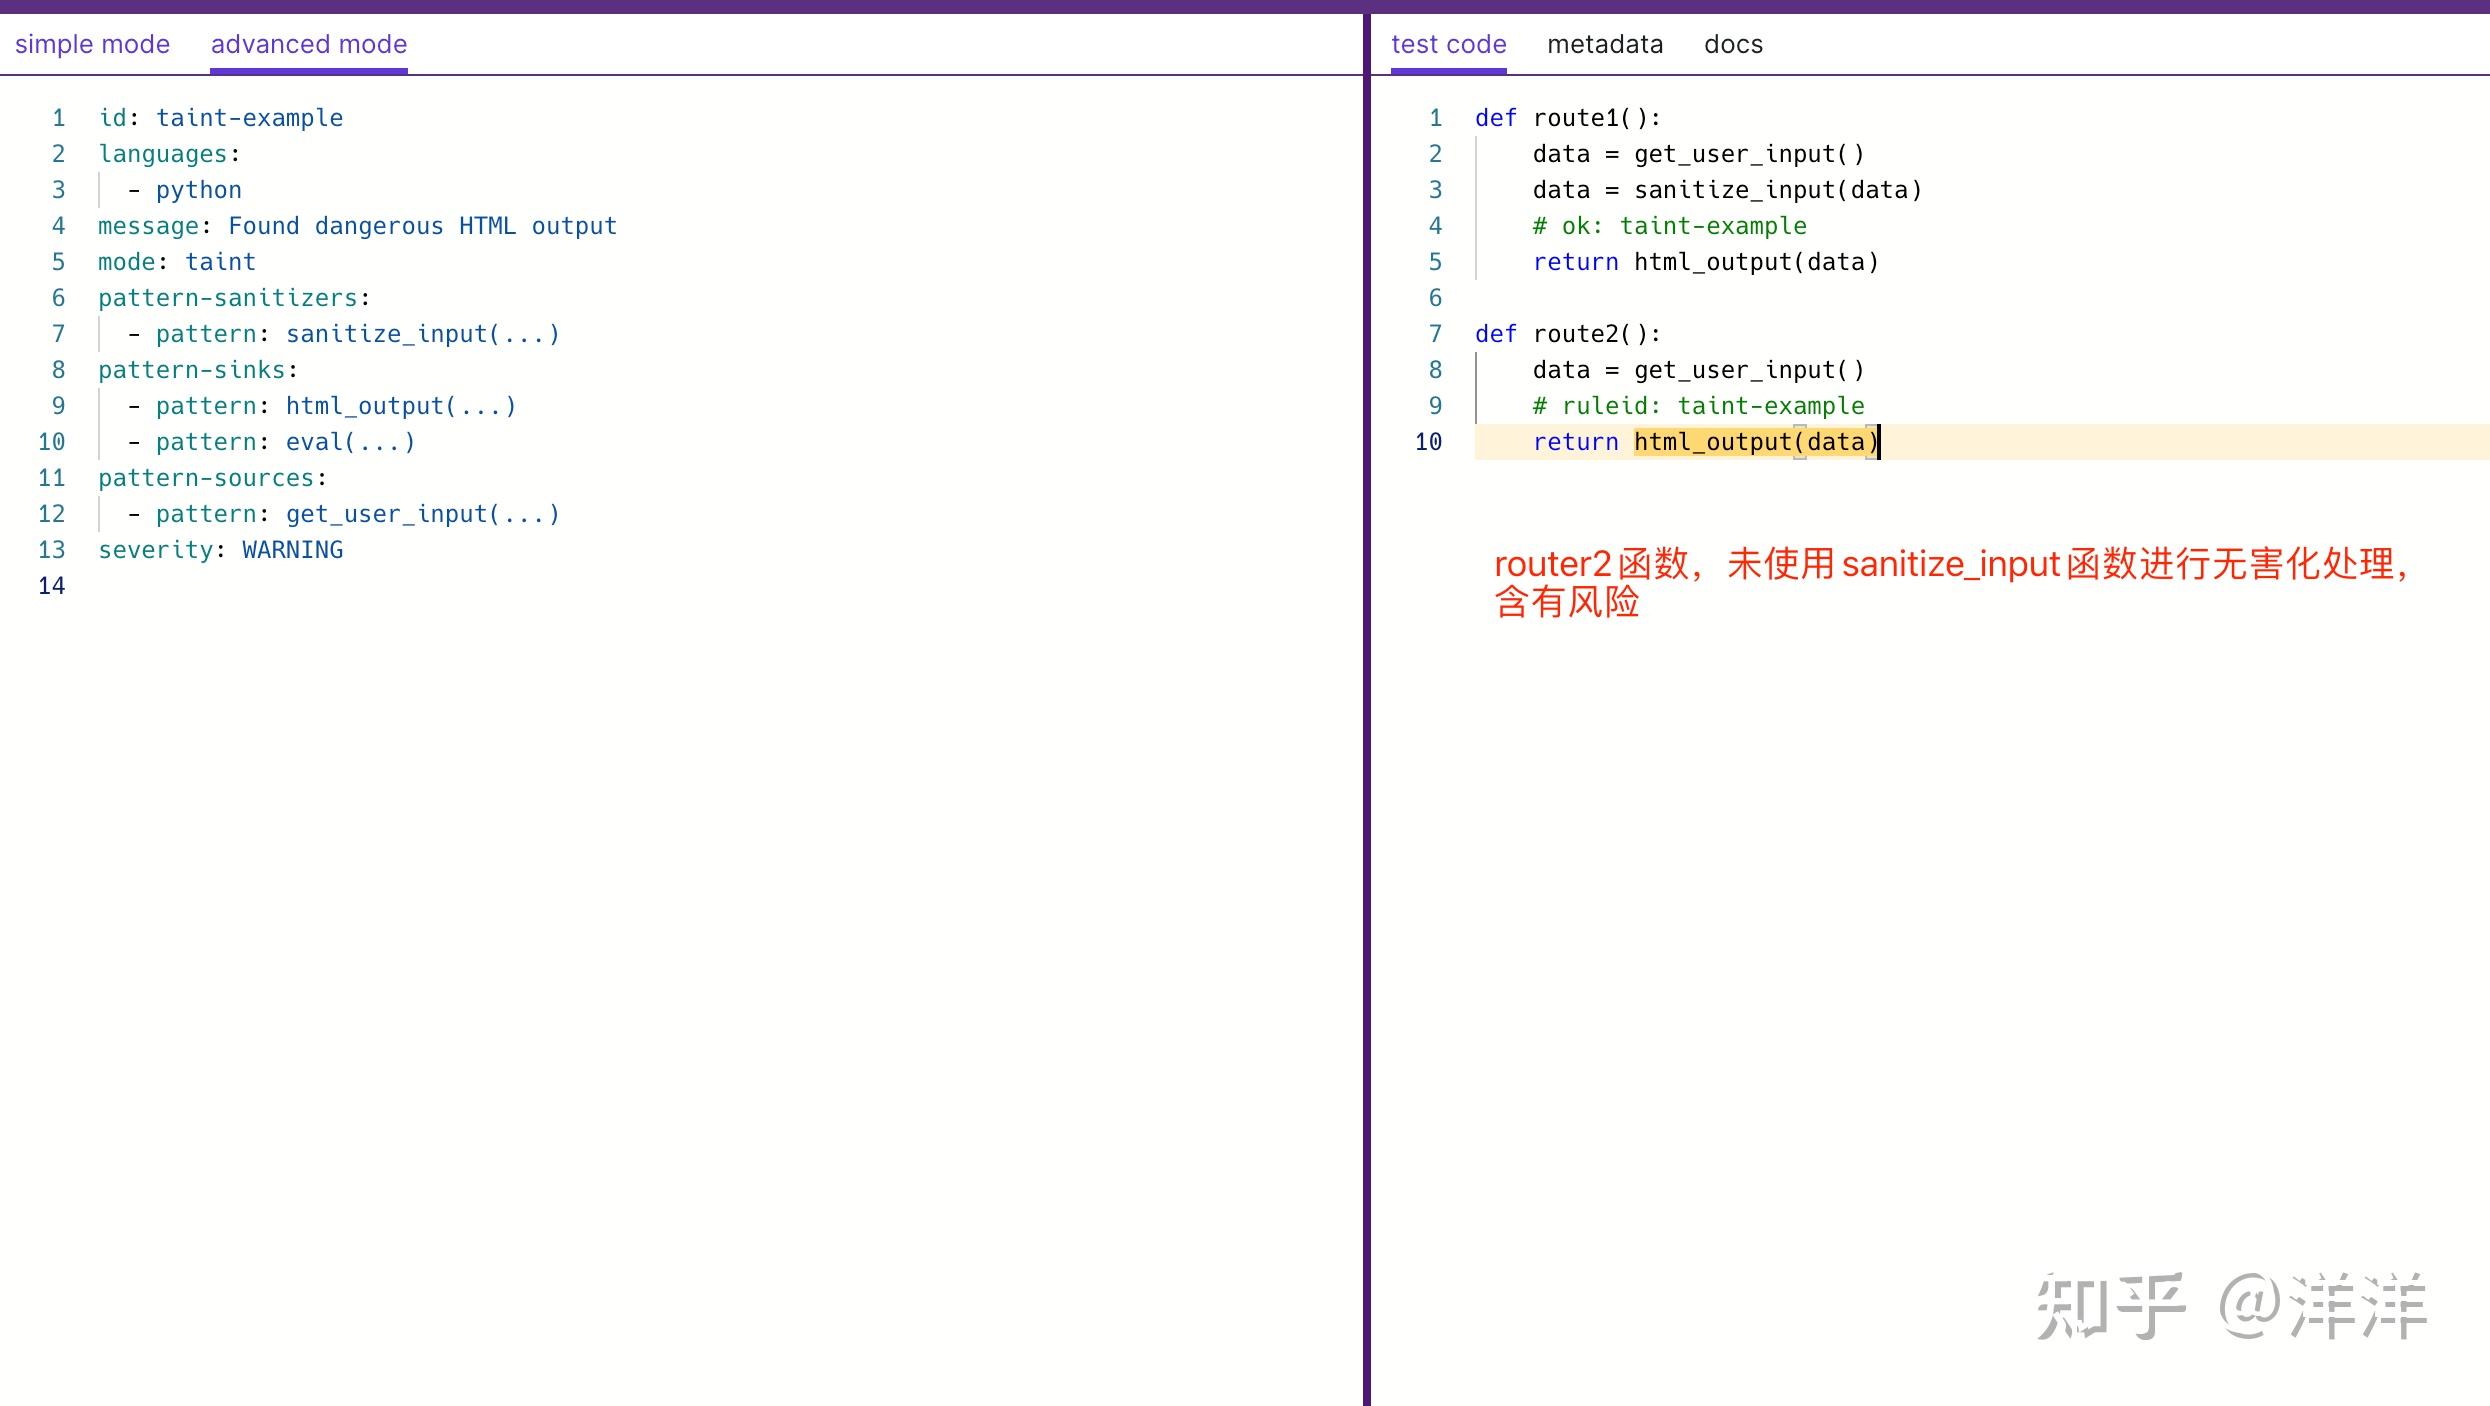This screenshot has width=2490, height=1406.
Task: Click the '# ok: taint-example' comment
Action: click(x=1669, y=226)
